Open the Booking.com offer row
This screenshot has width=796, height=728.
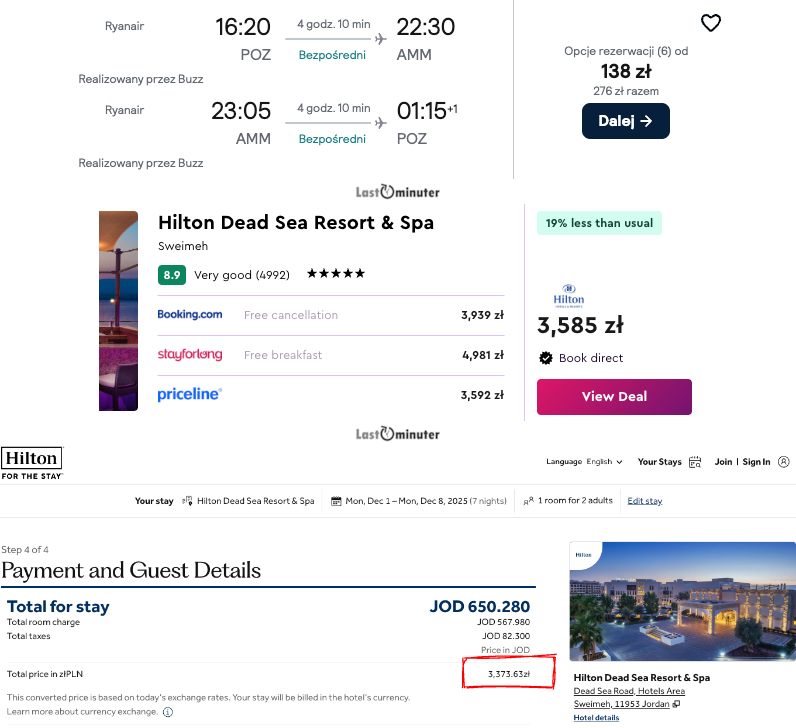click(x=331, y=315)
